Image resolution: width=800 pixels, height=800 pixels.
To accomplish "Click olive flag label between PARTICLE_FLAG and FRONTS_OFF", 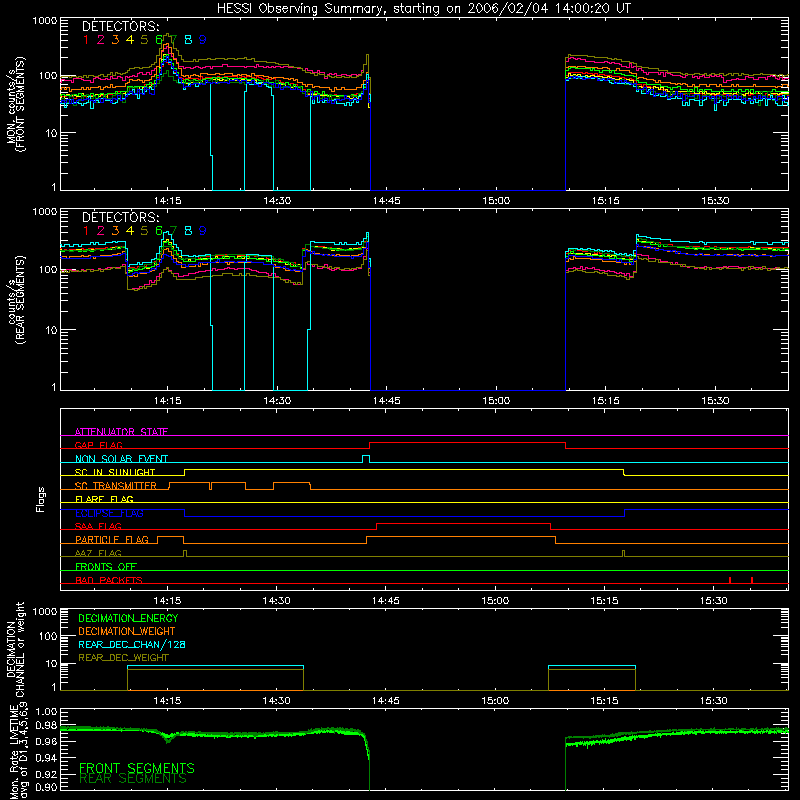I will [98, 553].
